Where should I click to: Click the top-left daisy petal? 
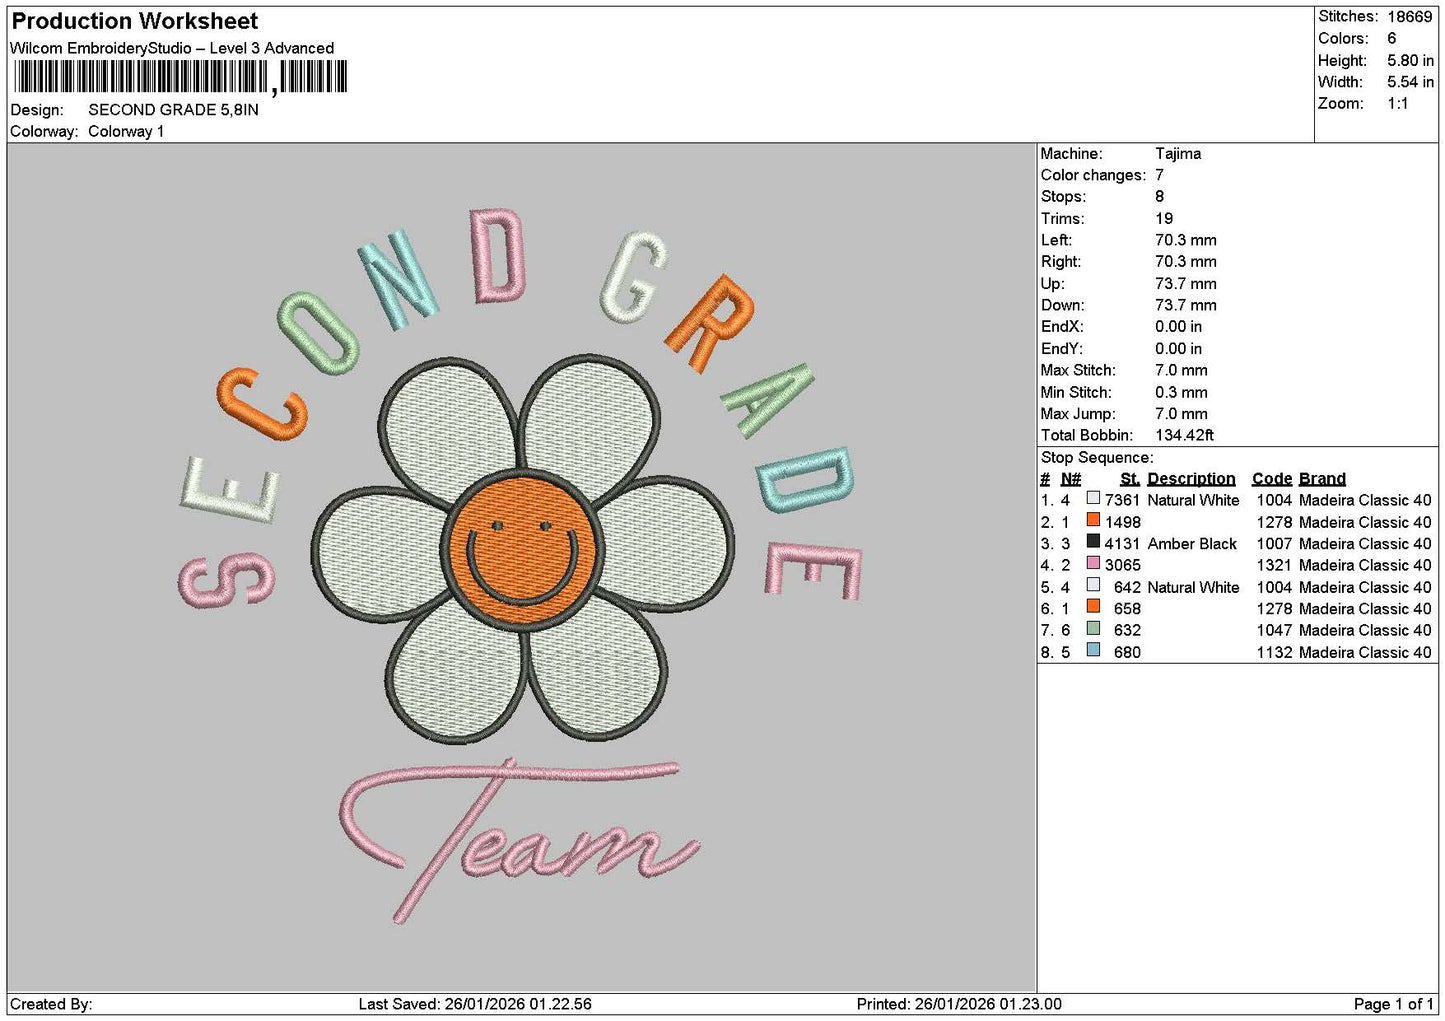pos(450,423)
